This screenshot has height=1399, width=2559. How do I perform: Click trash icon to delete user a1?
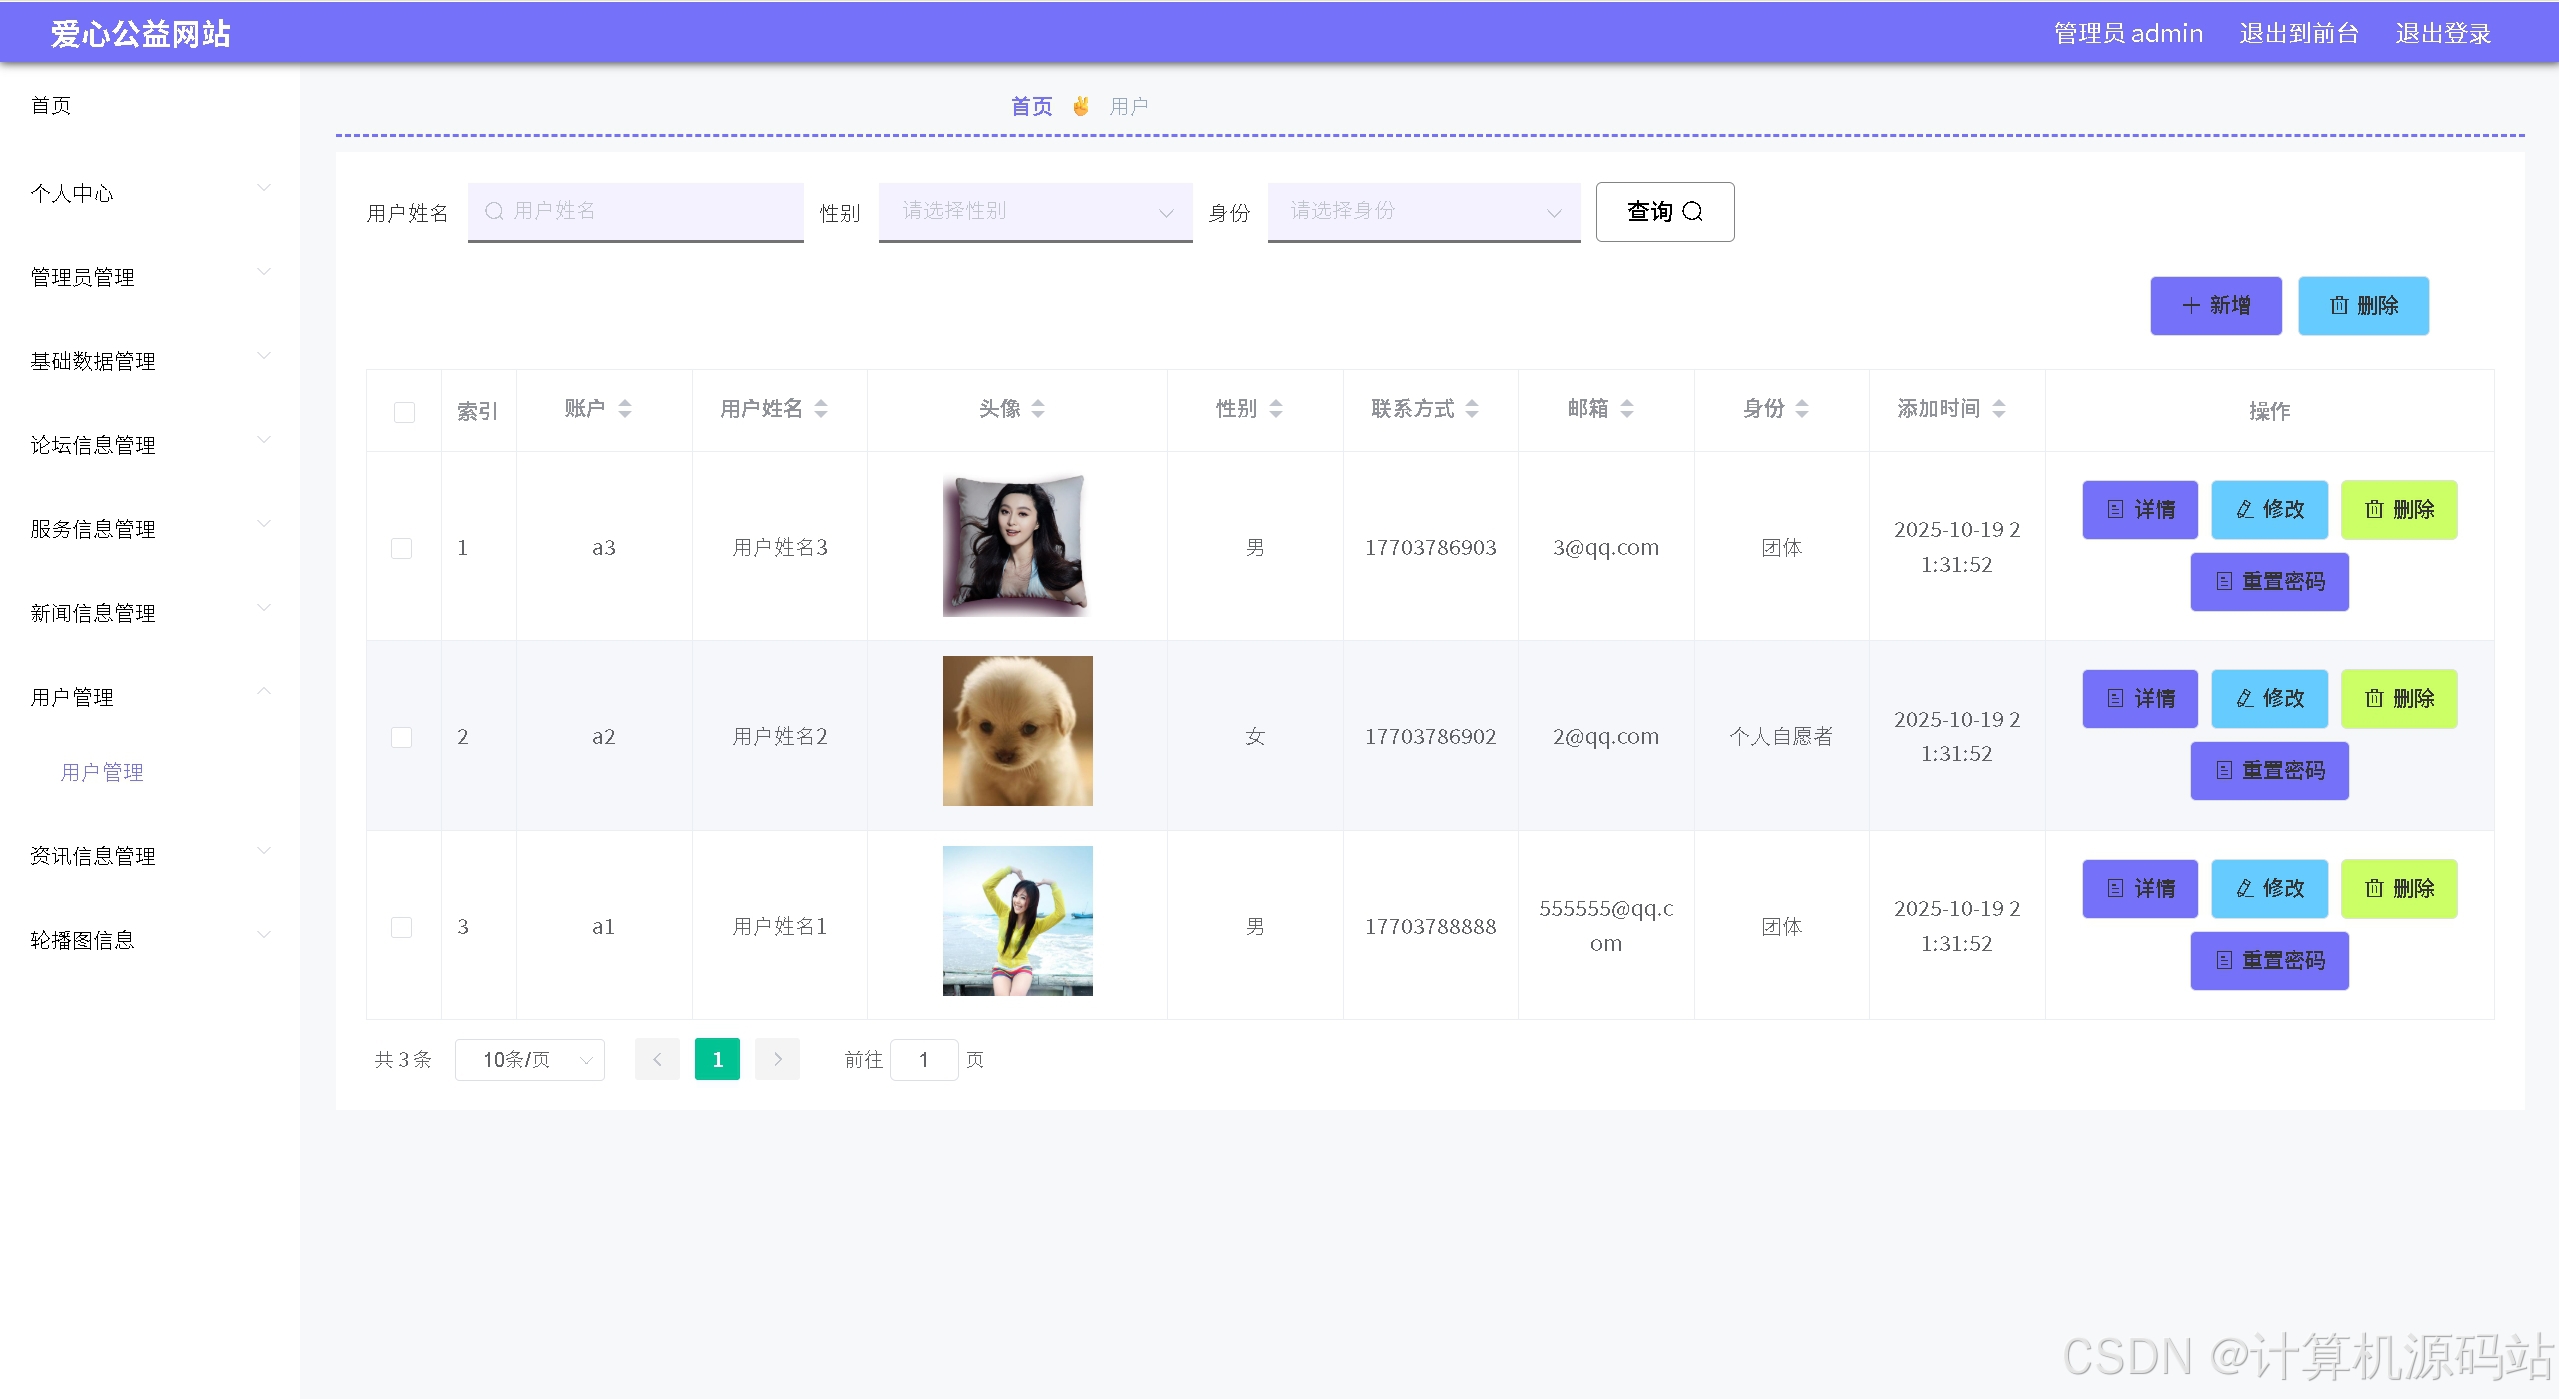2374,888
